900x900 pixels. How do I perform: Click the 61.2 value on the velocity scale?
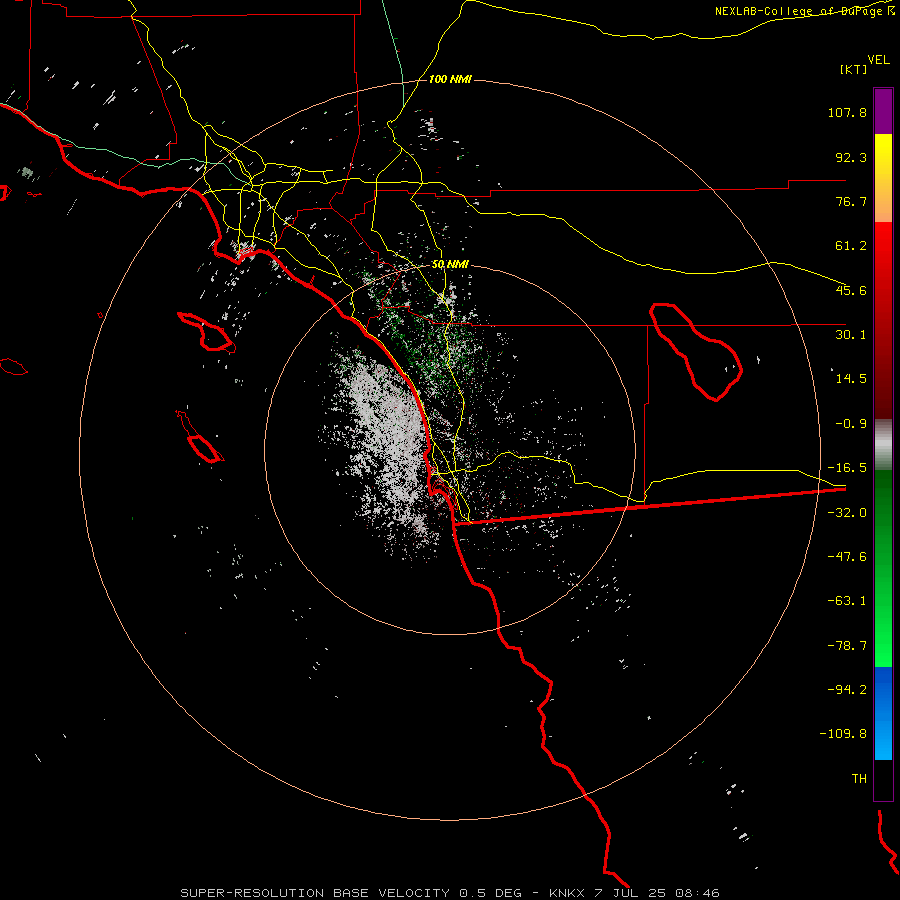(851, 246)
